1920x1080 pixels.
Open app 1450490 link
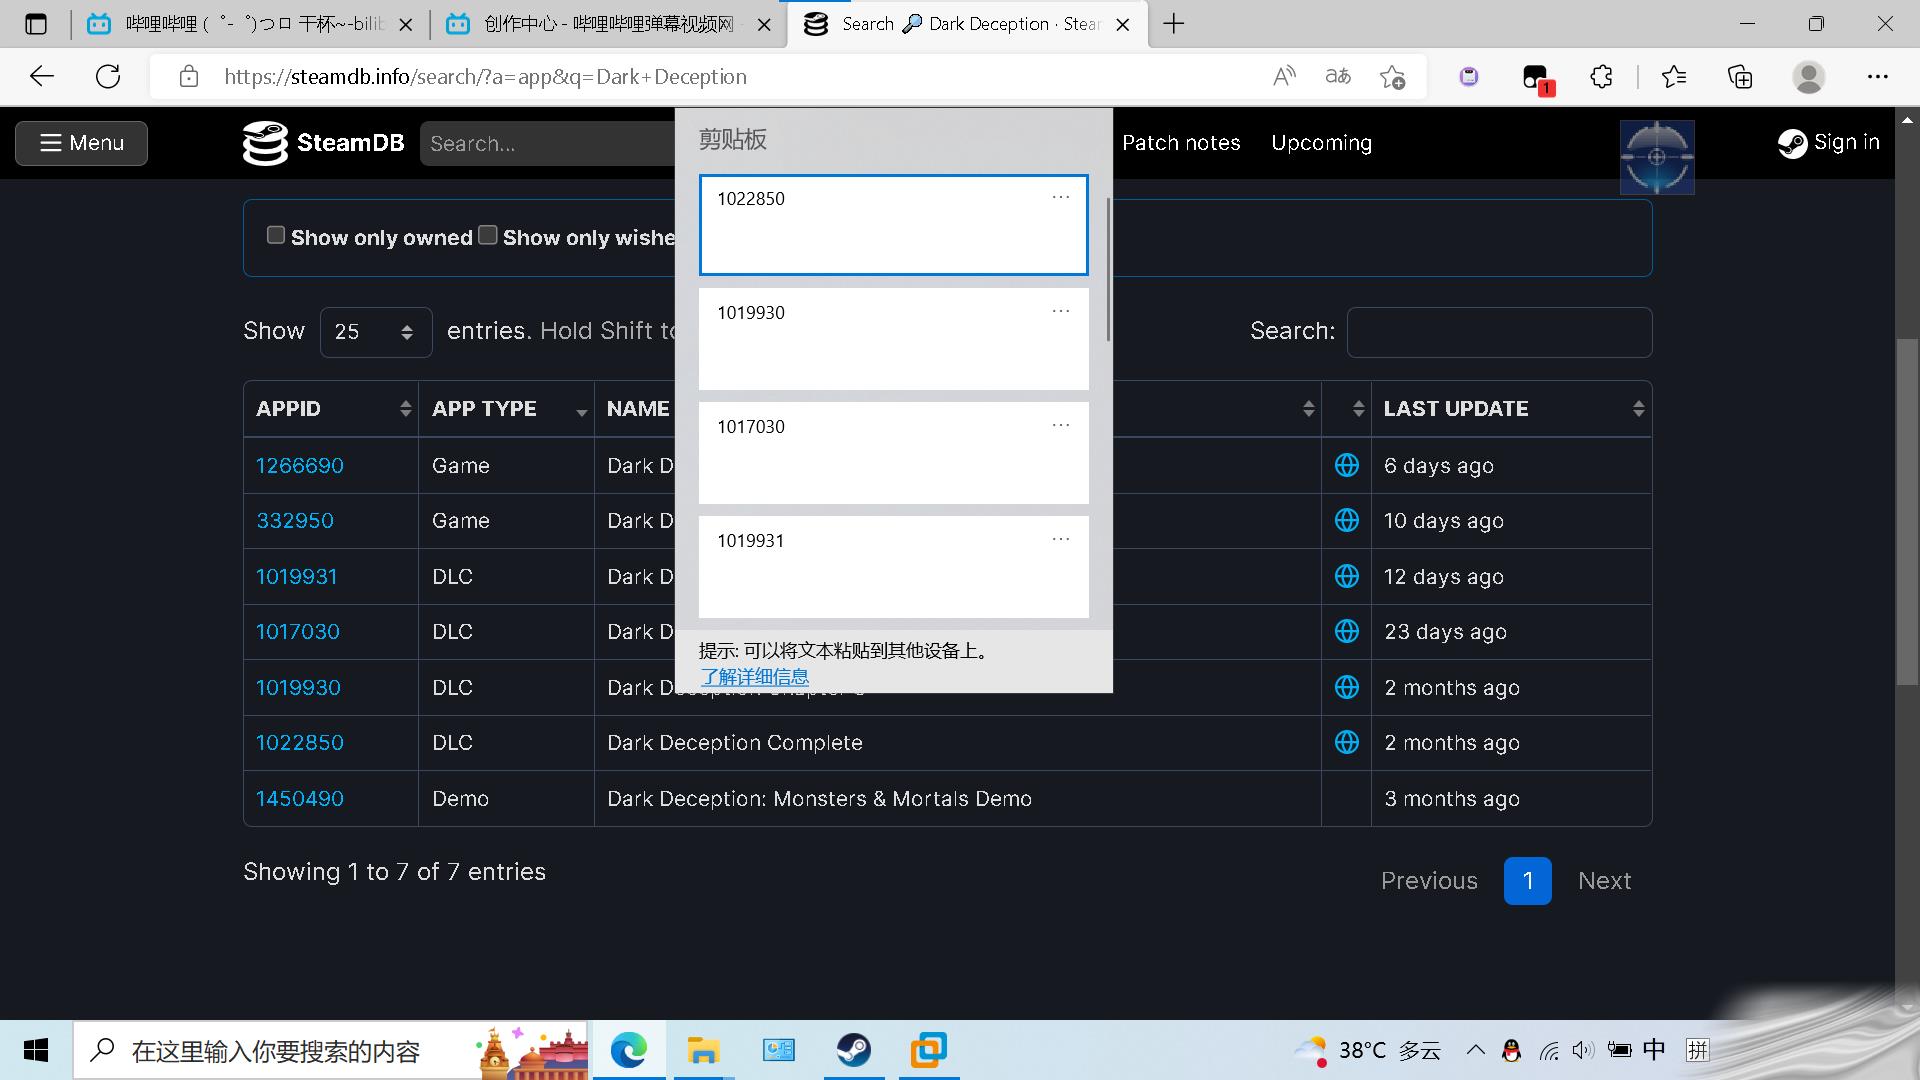pyautogui.click(x=300, y=798)
